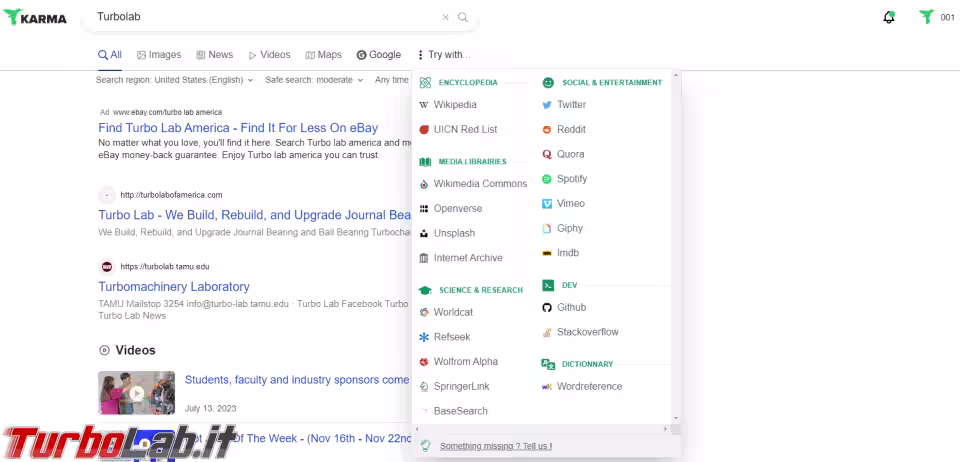Open the green Karma account icon
Image resolution: width=960 pixels, height=462 pixels.
click(926, 17)
